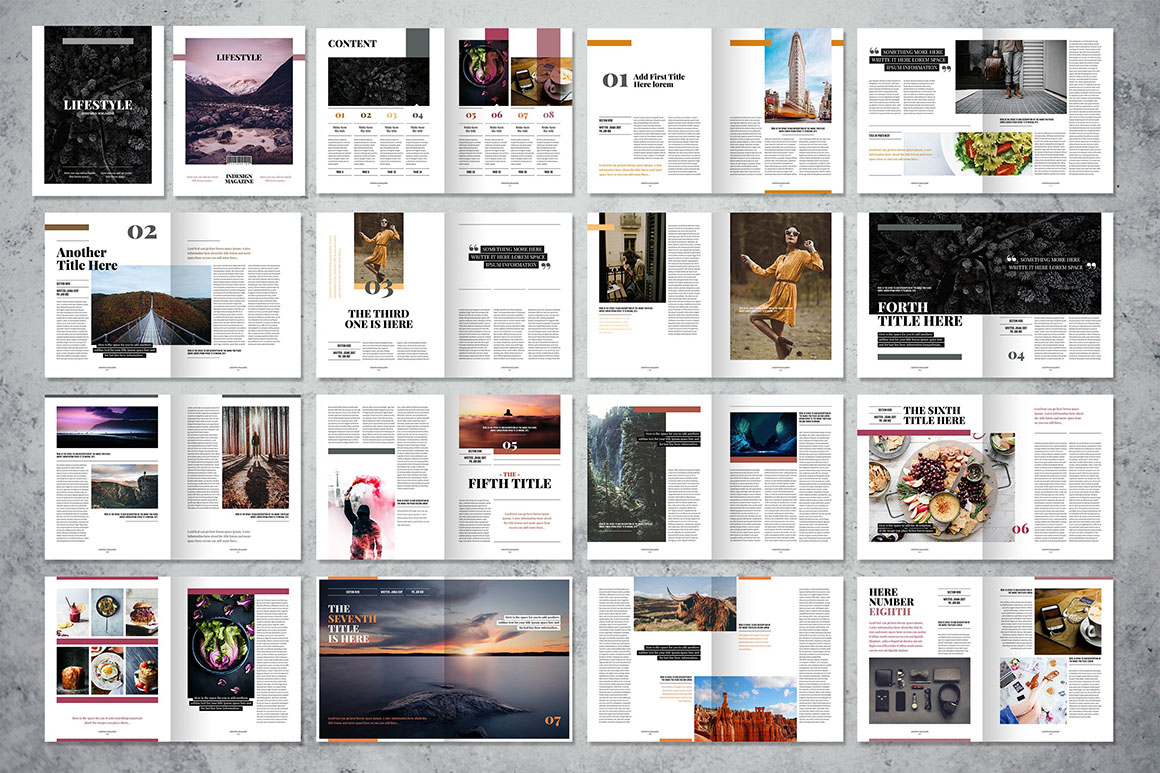Select the woman in sunglasses and orange dress photo

[780, 285]
